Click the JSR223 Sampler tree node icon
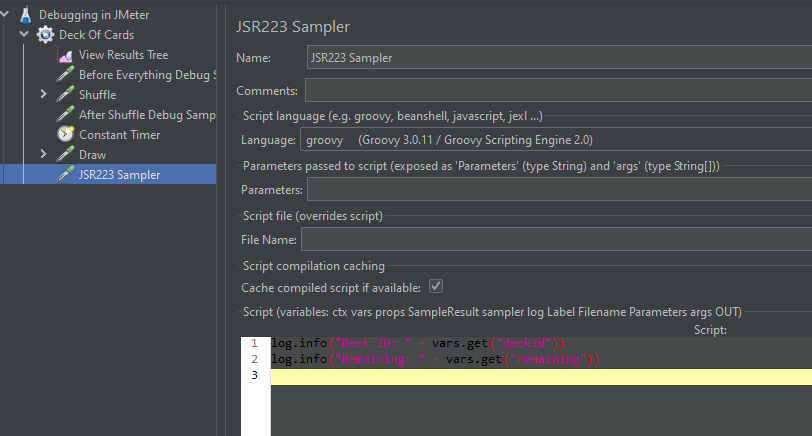 point(65,175)
